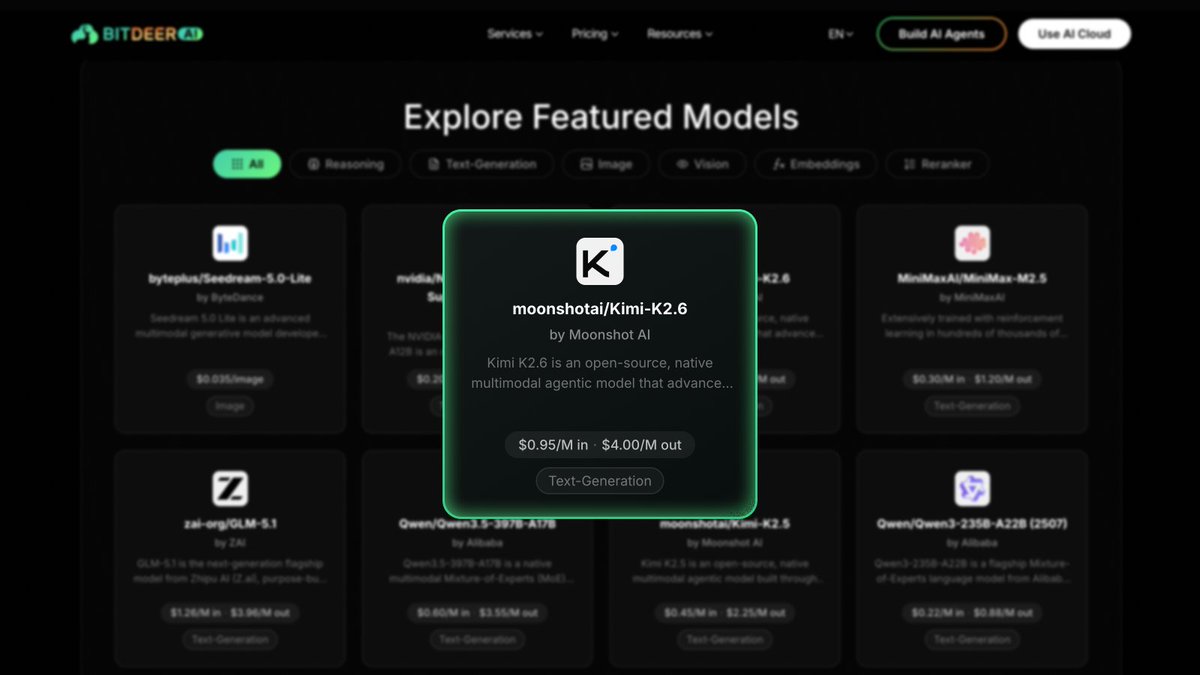Click the Build AI Agents button
This screenshot has height=675, width=1200.
click(941, 34)
